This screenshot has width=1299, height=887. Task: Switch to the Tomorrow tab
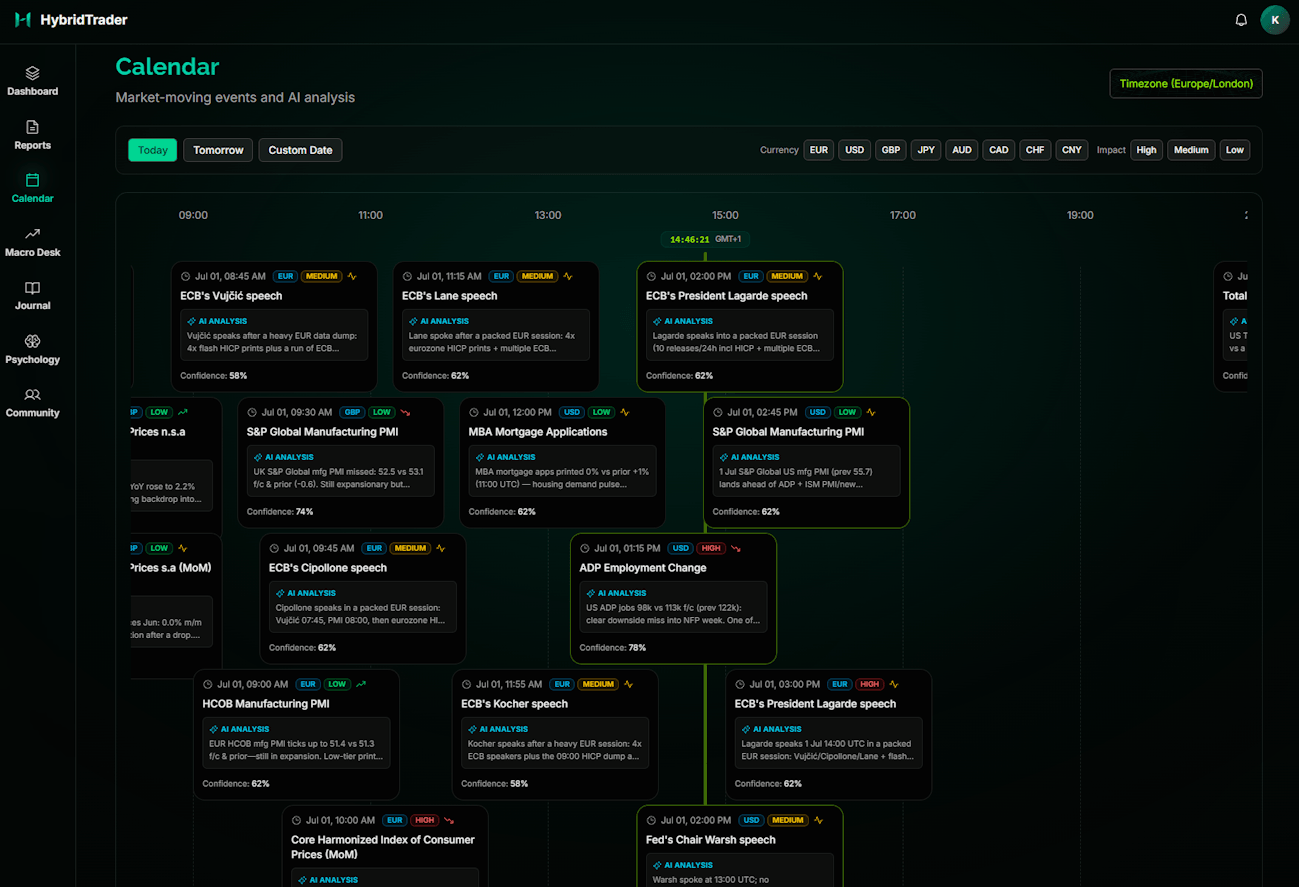(x=218, y=150)
